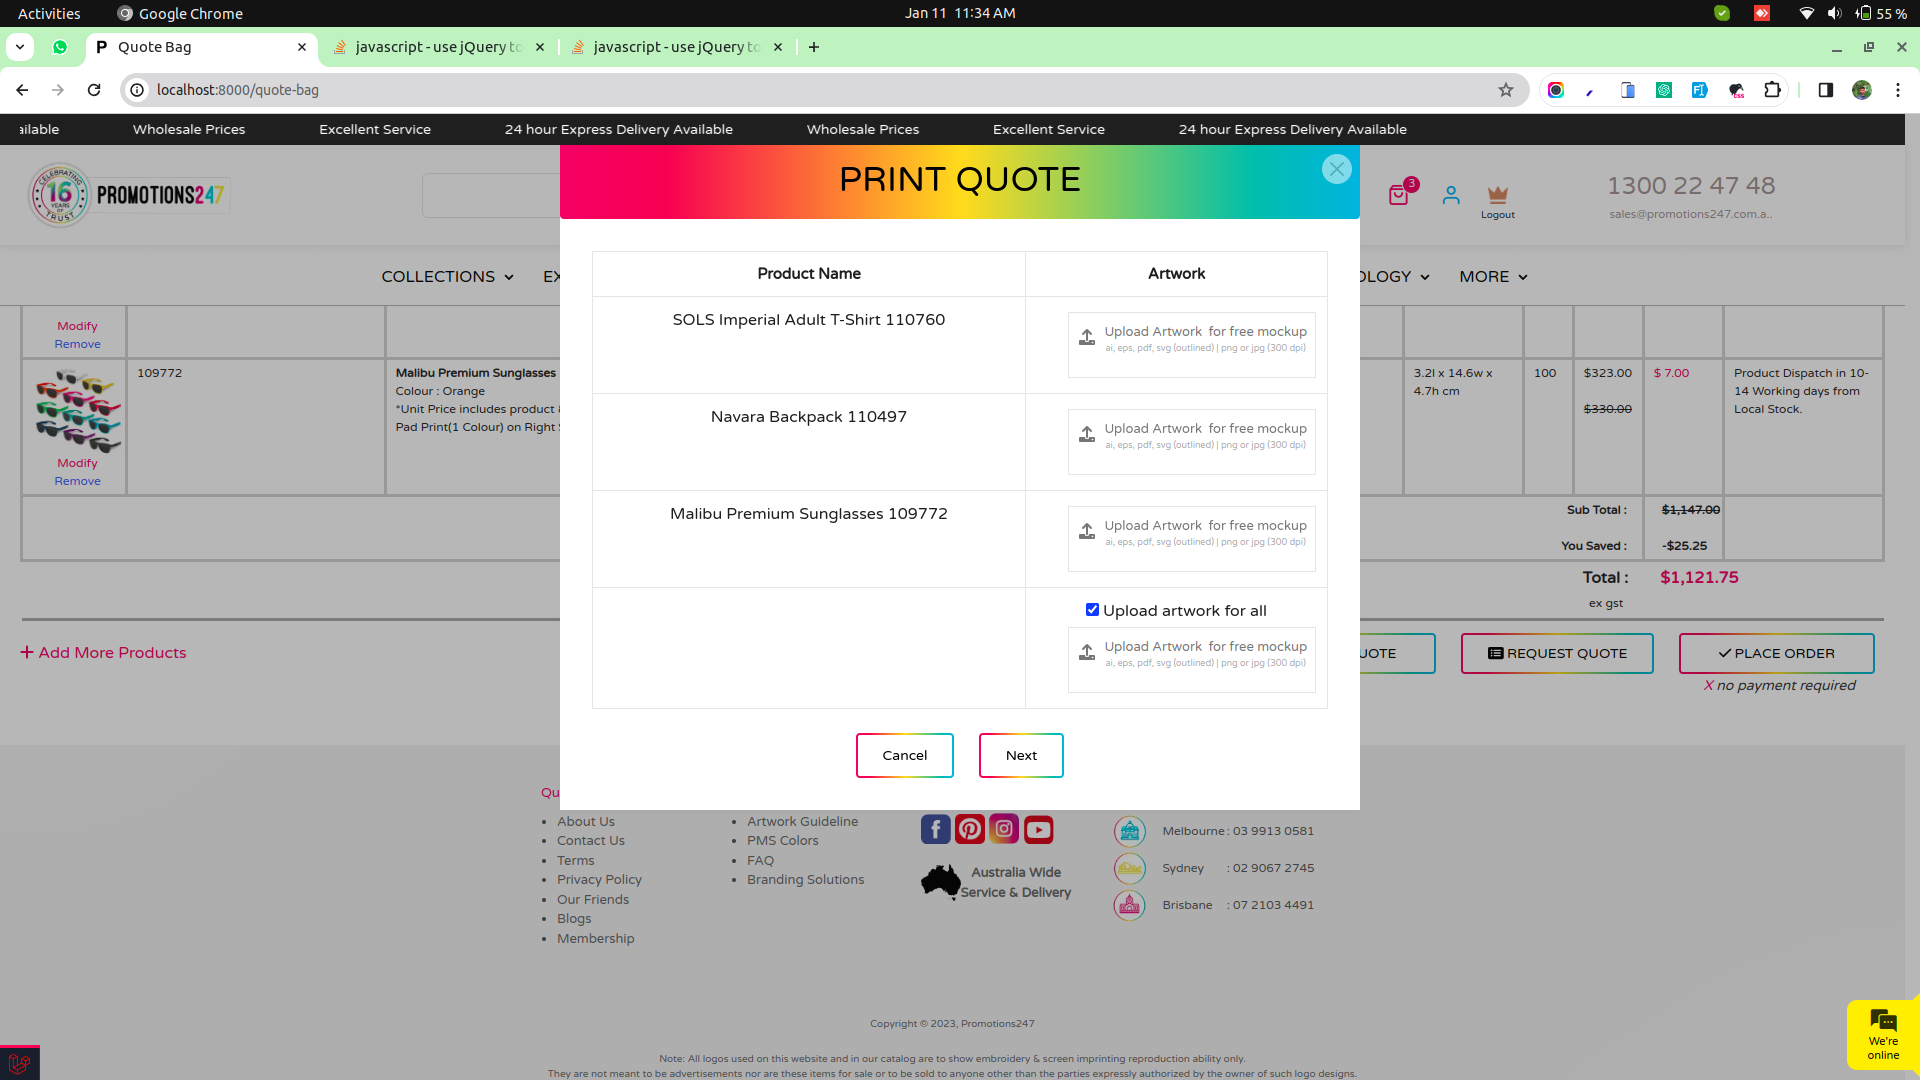Viewport: 1920px width, 1080px height.
Task: Click upload icon for Navara Backpack artwork
Action: click(x=1087, y=435)
